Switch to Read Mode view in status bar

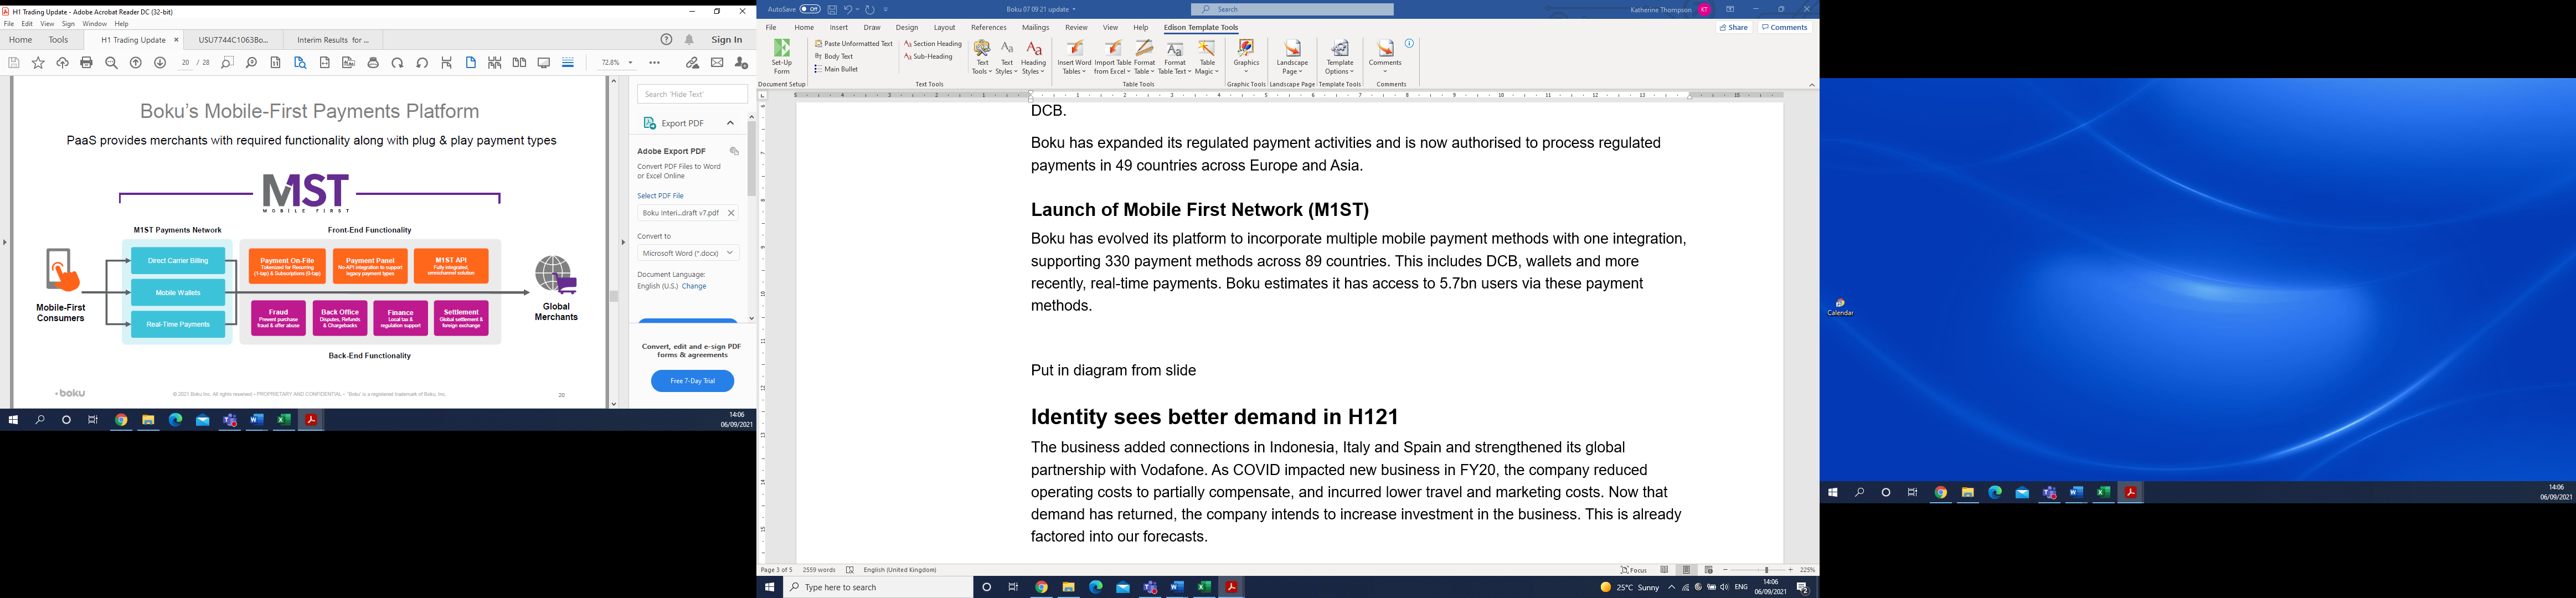point(1664,570)
